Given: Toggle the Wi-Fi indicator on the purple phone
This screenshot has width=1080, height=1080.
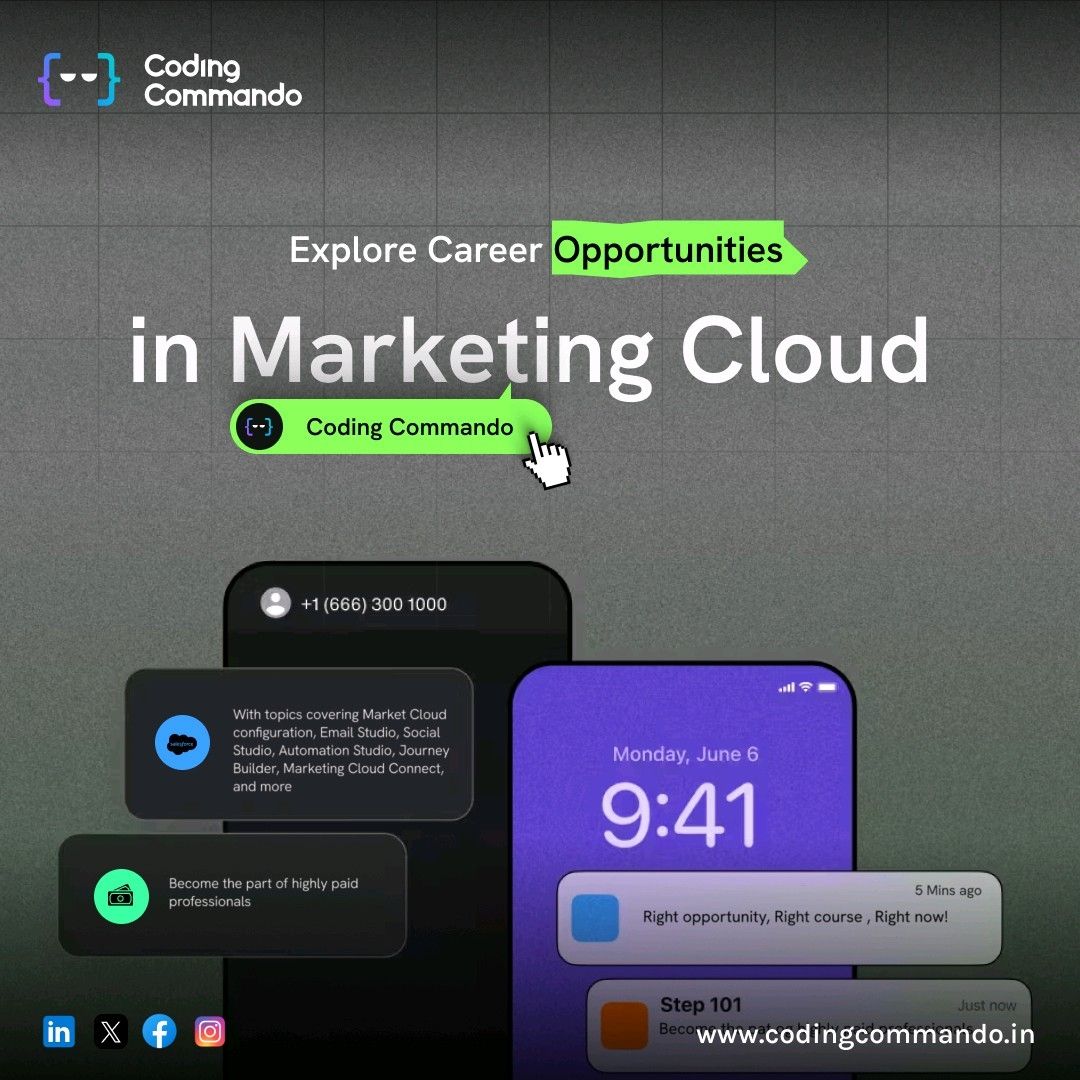Looking at the screenshot, I should click(806, 687).
